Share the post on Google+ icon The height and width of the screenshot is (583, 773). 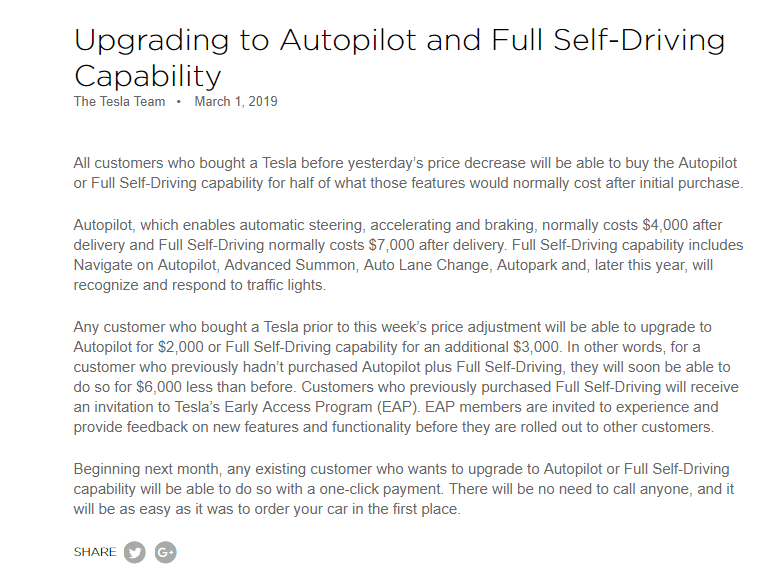pos(166,552)
